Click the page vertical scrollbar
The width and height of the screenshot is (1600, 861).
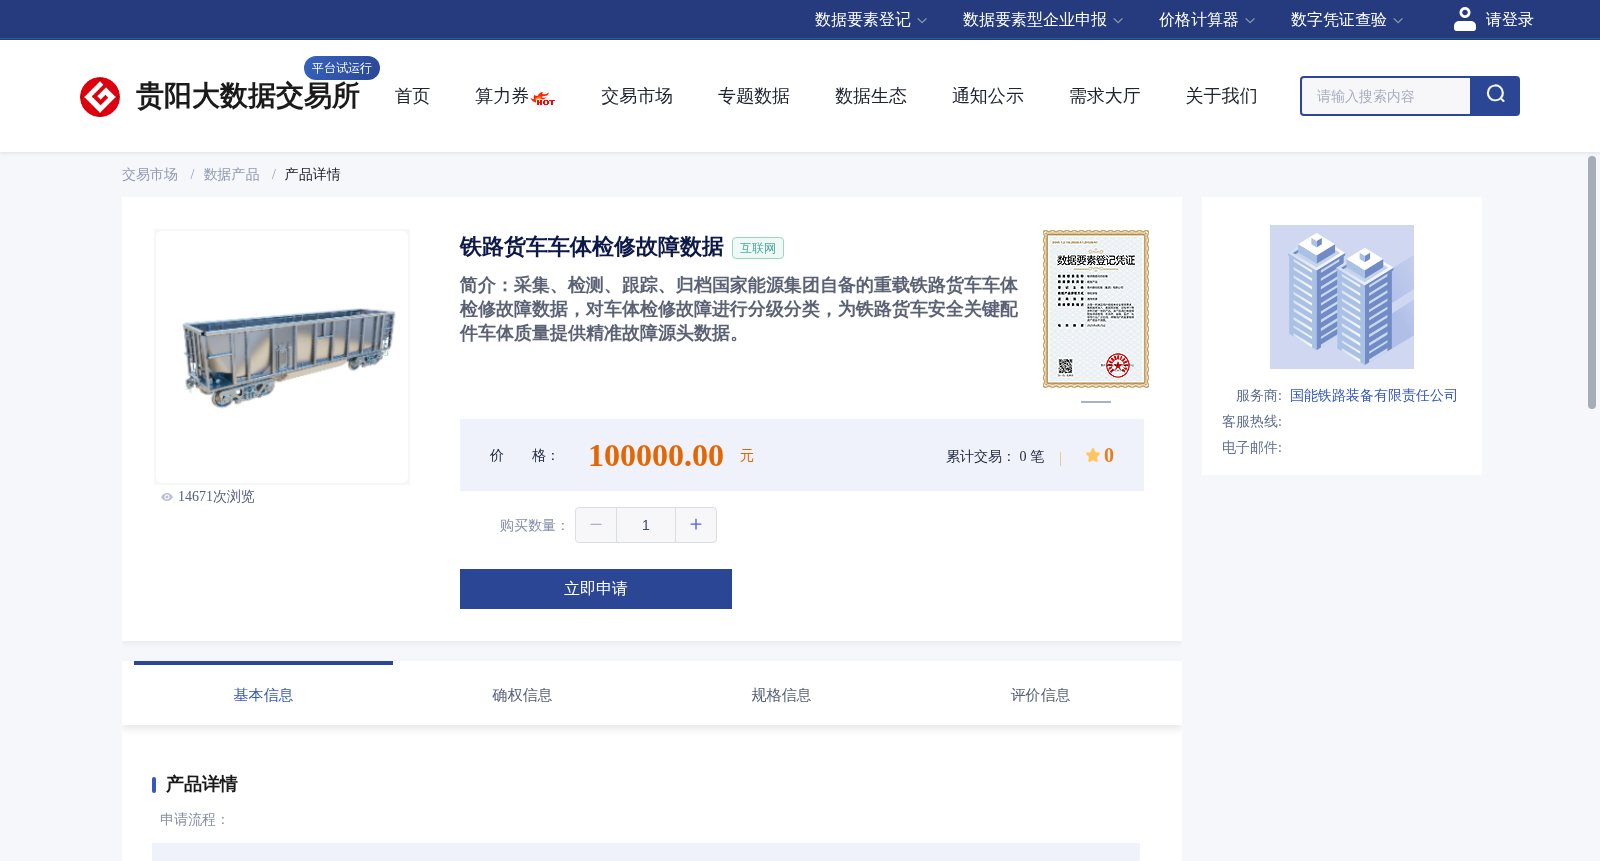(1592, 282)
